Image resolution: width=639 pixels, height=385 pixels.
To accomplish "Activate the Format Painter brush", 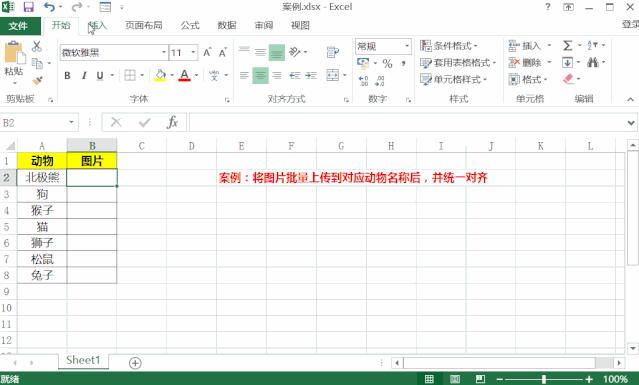I will 37,80.
